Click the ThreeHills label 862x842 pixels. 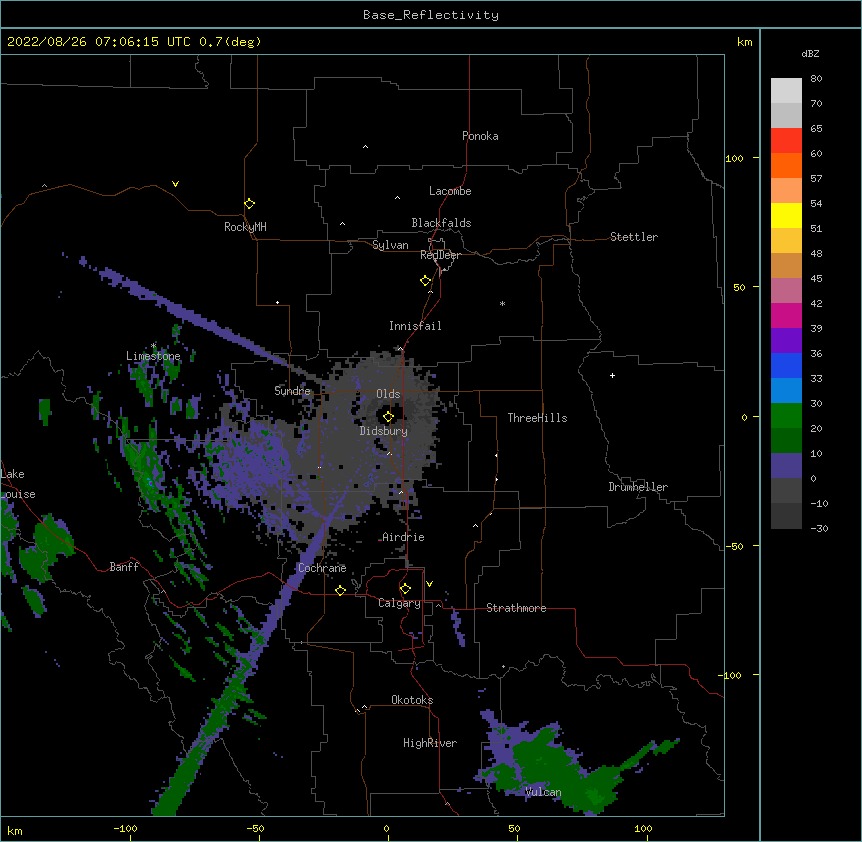537,418
